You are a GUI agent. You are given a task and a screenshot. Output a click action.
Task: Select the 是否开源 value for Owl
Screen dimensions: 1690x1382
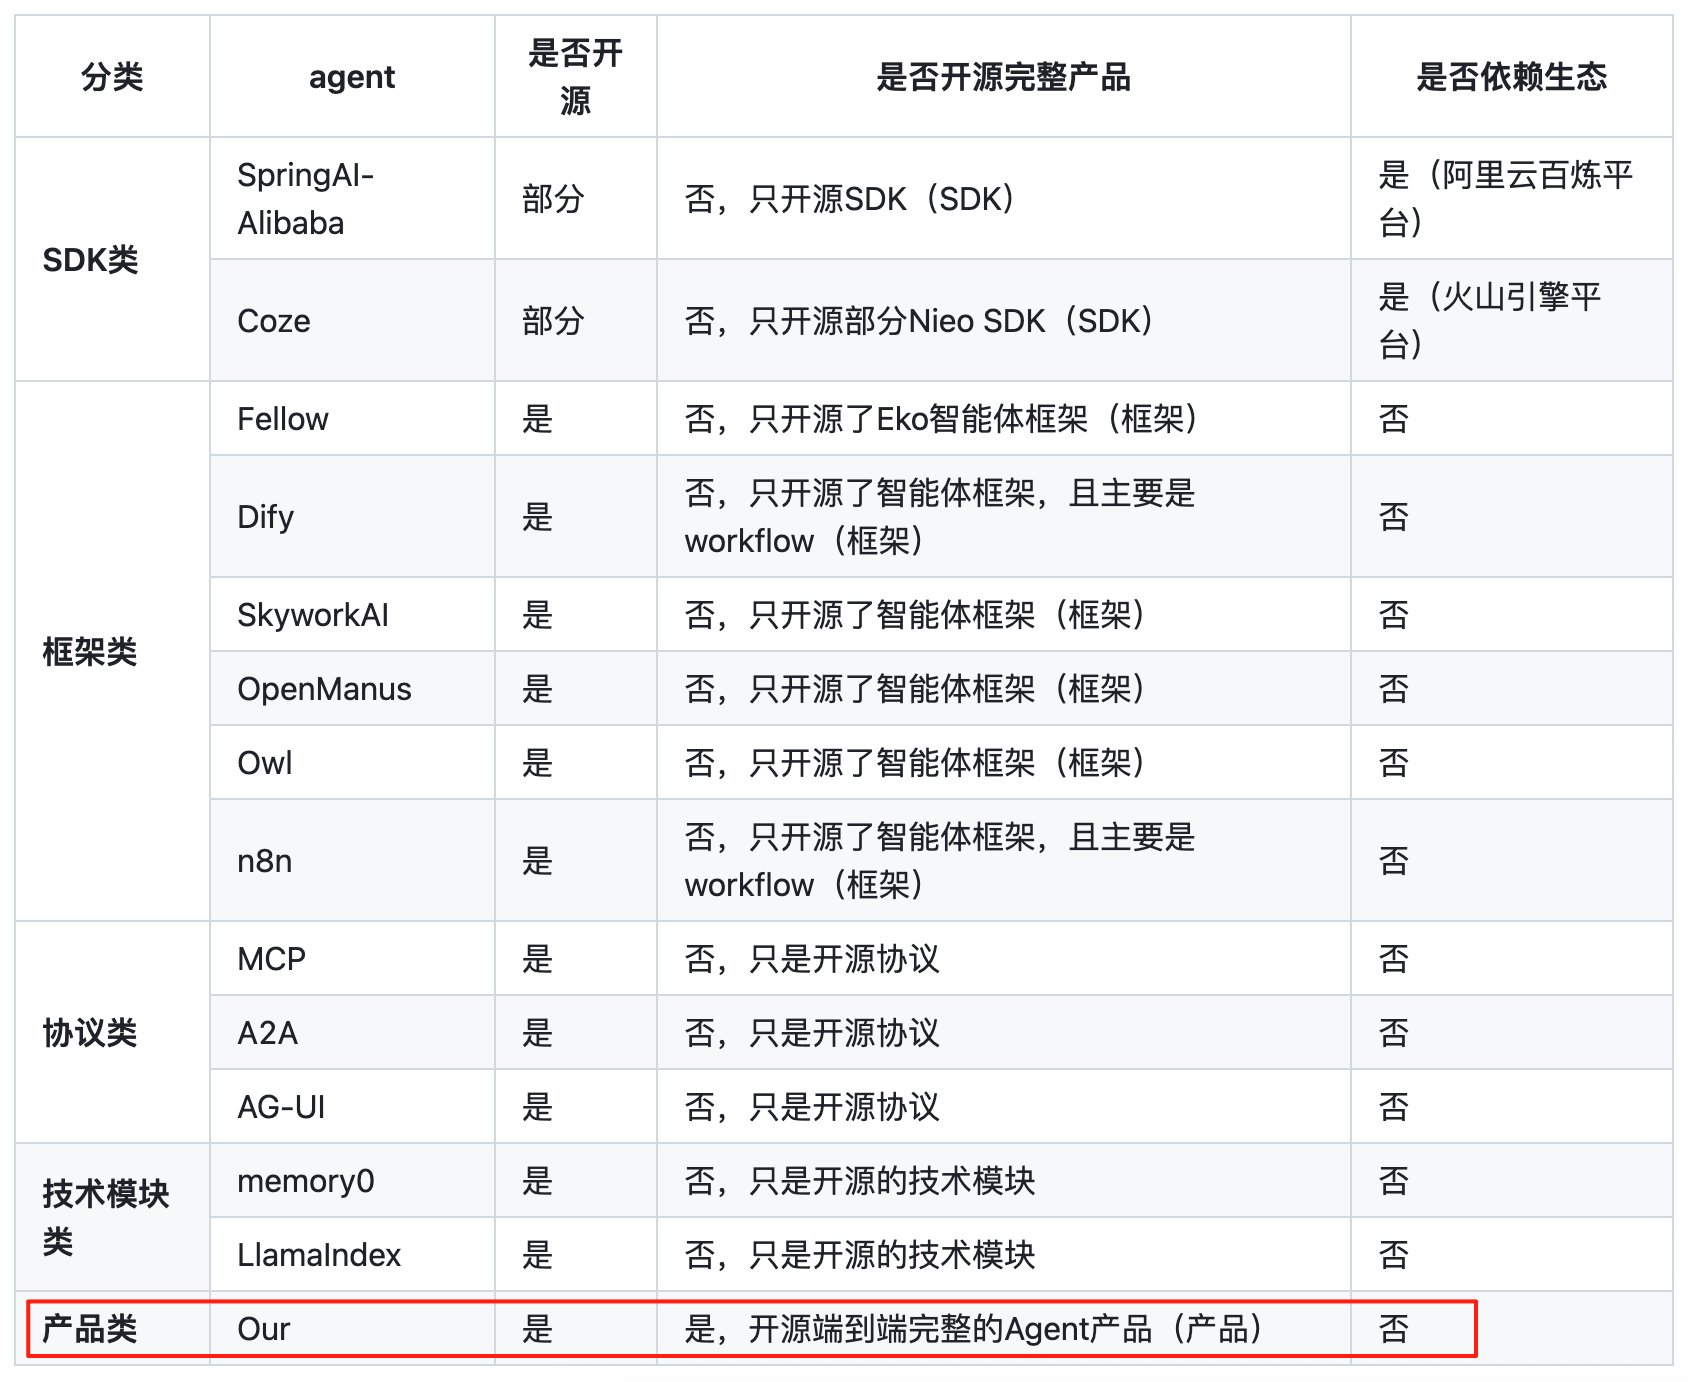pos(538,763)
